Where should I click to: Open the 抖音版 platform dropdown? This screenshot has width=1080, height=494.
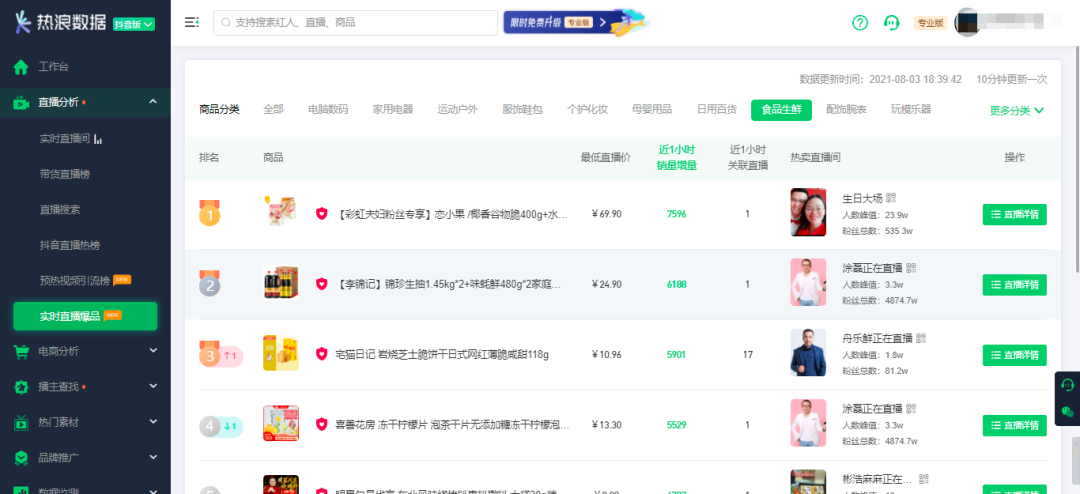tap(134, 24)
